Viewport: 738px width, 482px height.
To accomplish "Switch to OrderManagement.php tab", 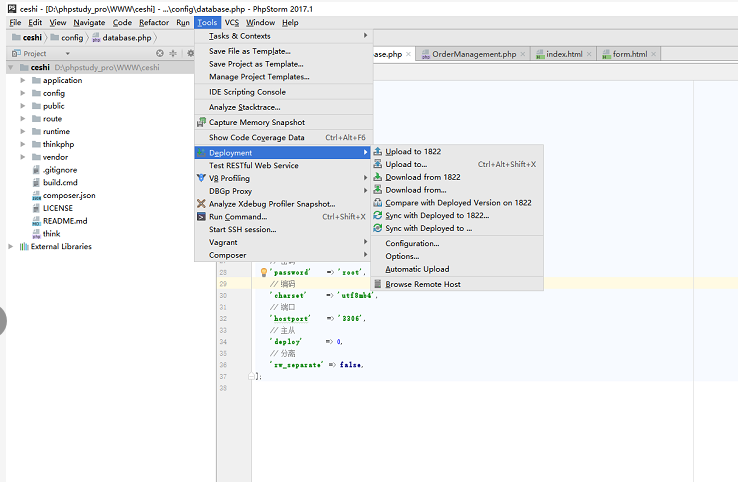I will [x=473, y=54].
